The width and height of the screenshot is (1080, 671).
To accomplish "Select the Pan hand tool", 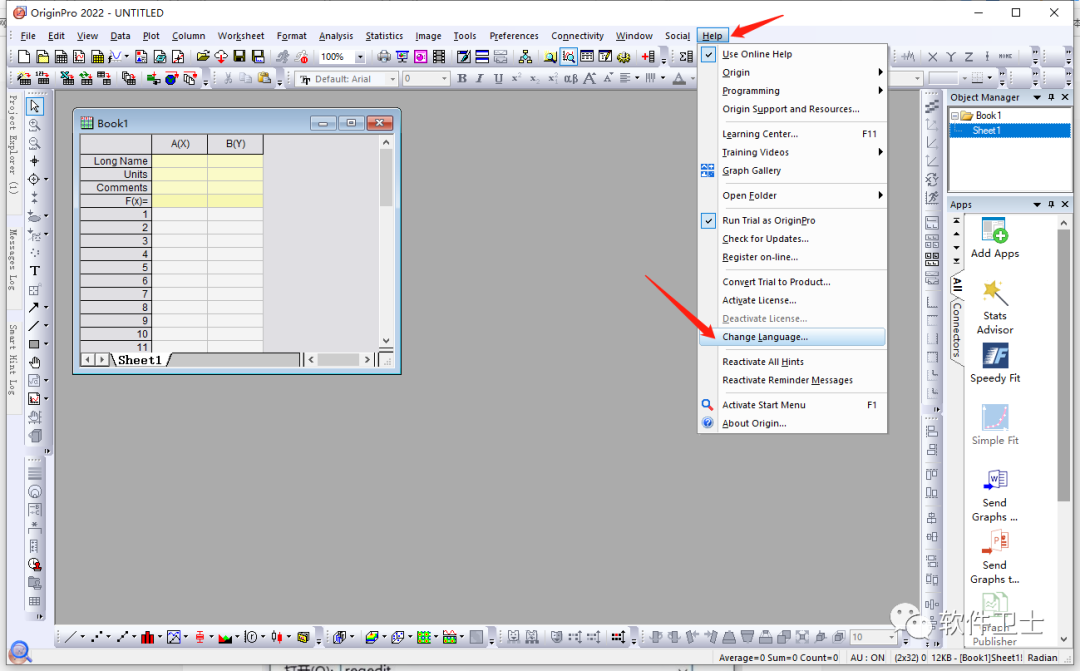I will [34, 362].
